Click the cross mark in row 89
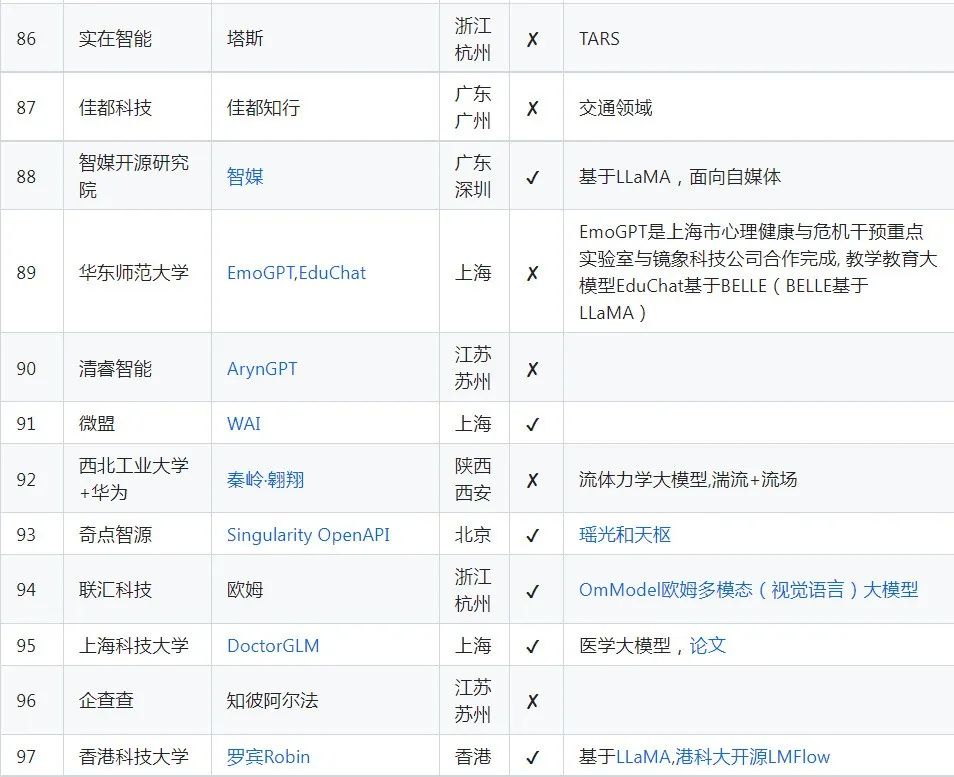This screenshot has width=954, height=777. [x=532, y=273]
